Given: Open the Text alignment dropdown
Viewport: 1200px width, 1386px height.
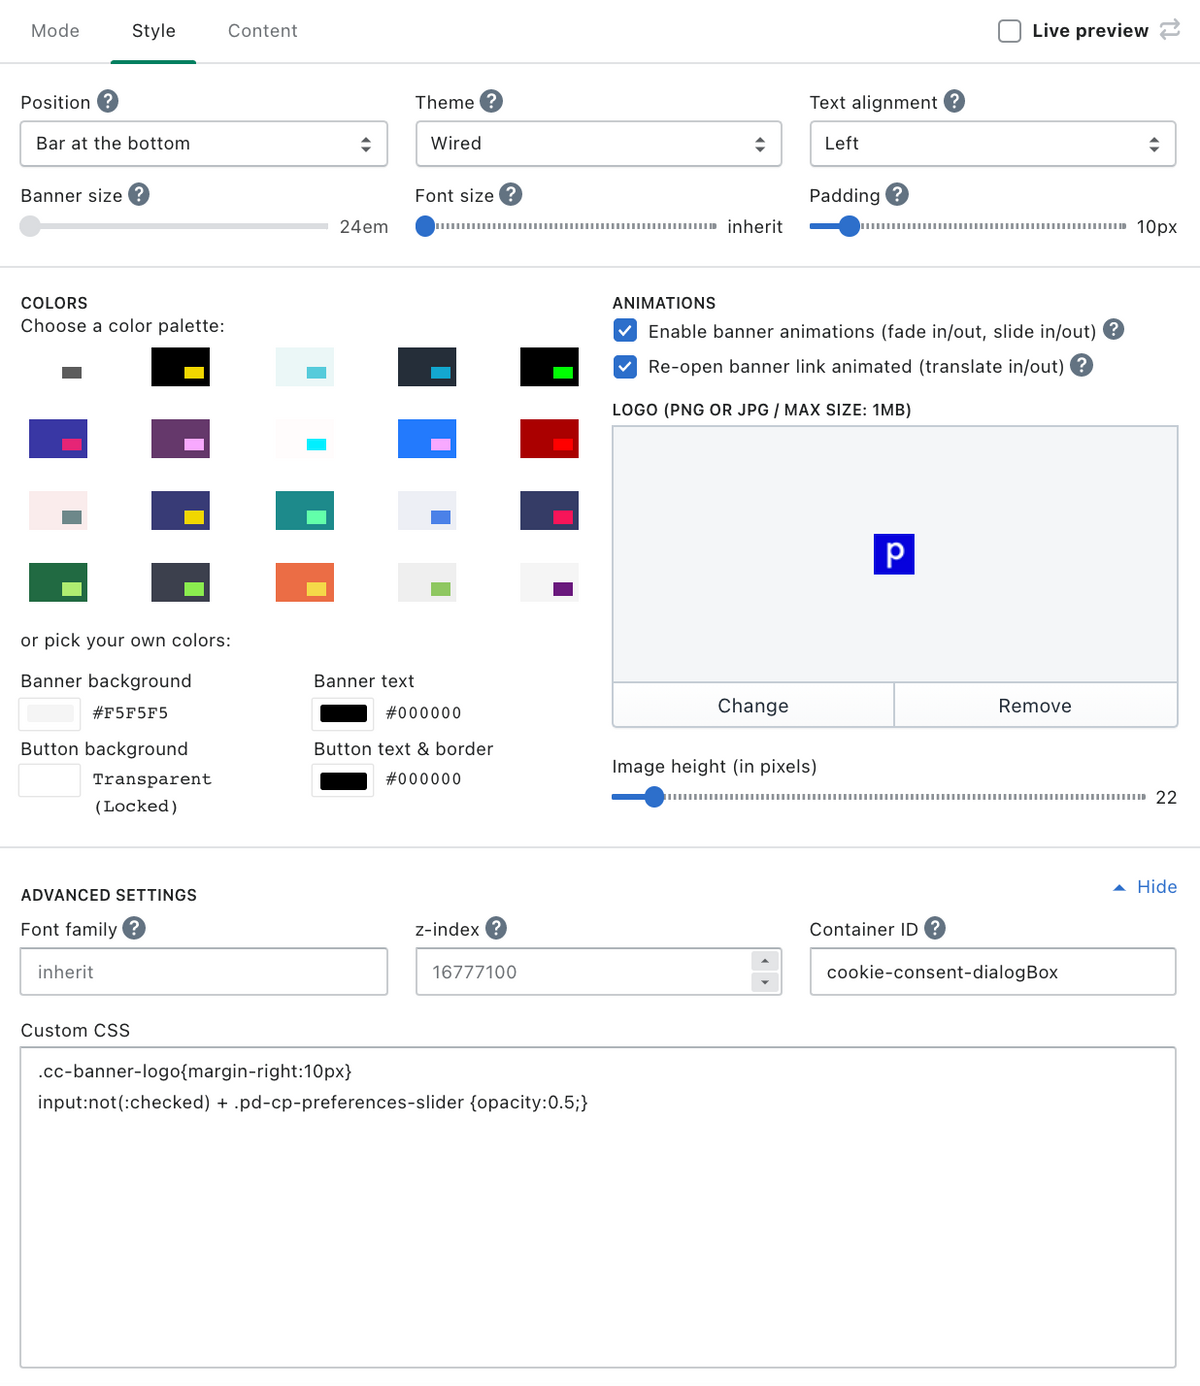Looking at the screenshot, I should coord(992,144).
